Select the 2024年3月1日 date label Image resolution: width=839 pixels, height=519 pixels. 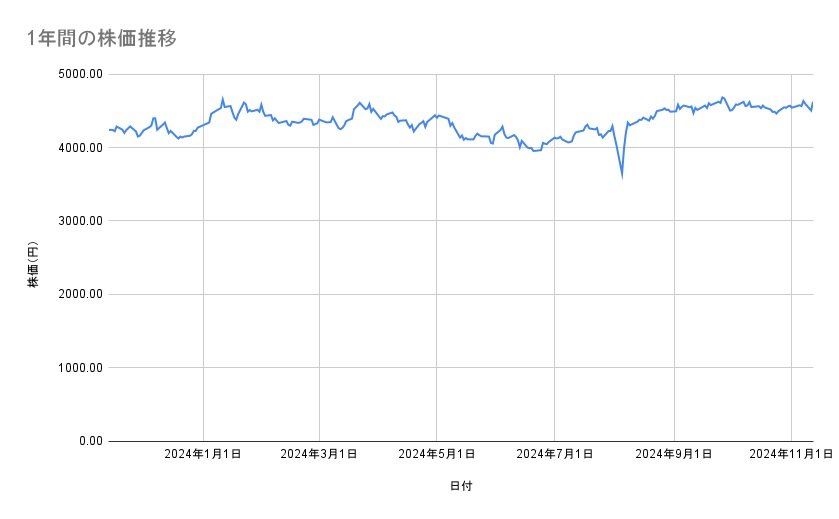[320, 455]
